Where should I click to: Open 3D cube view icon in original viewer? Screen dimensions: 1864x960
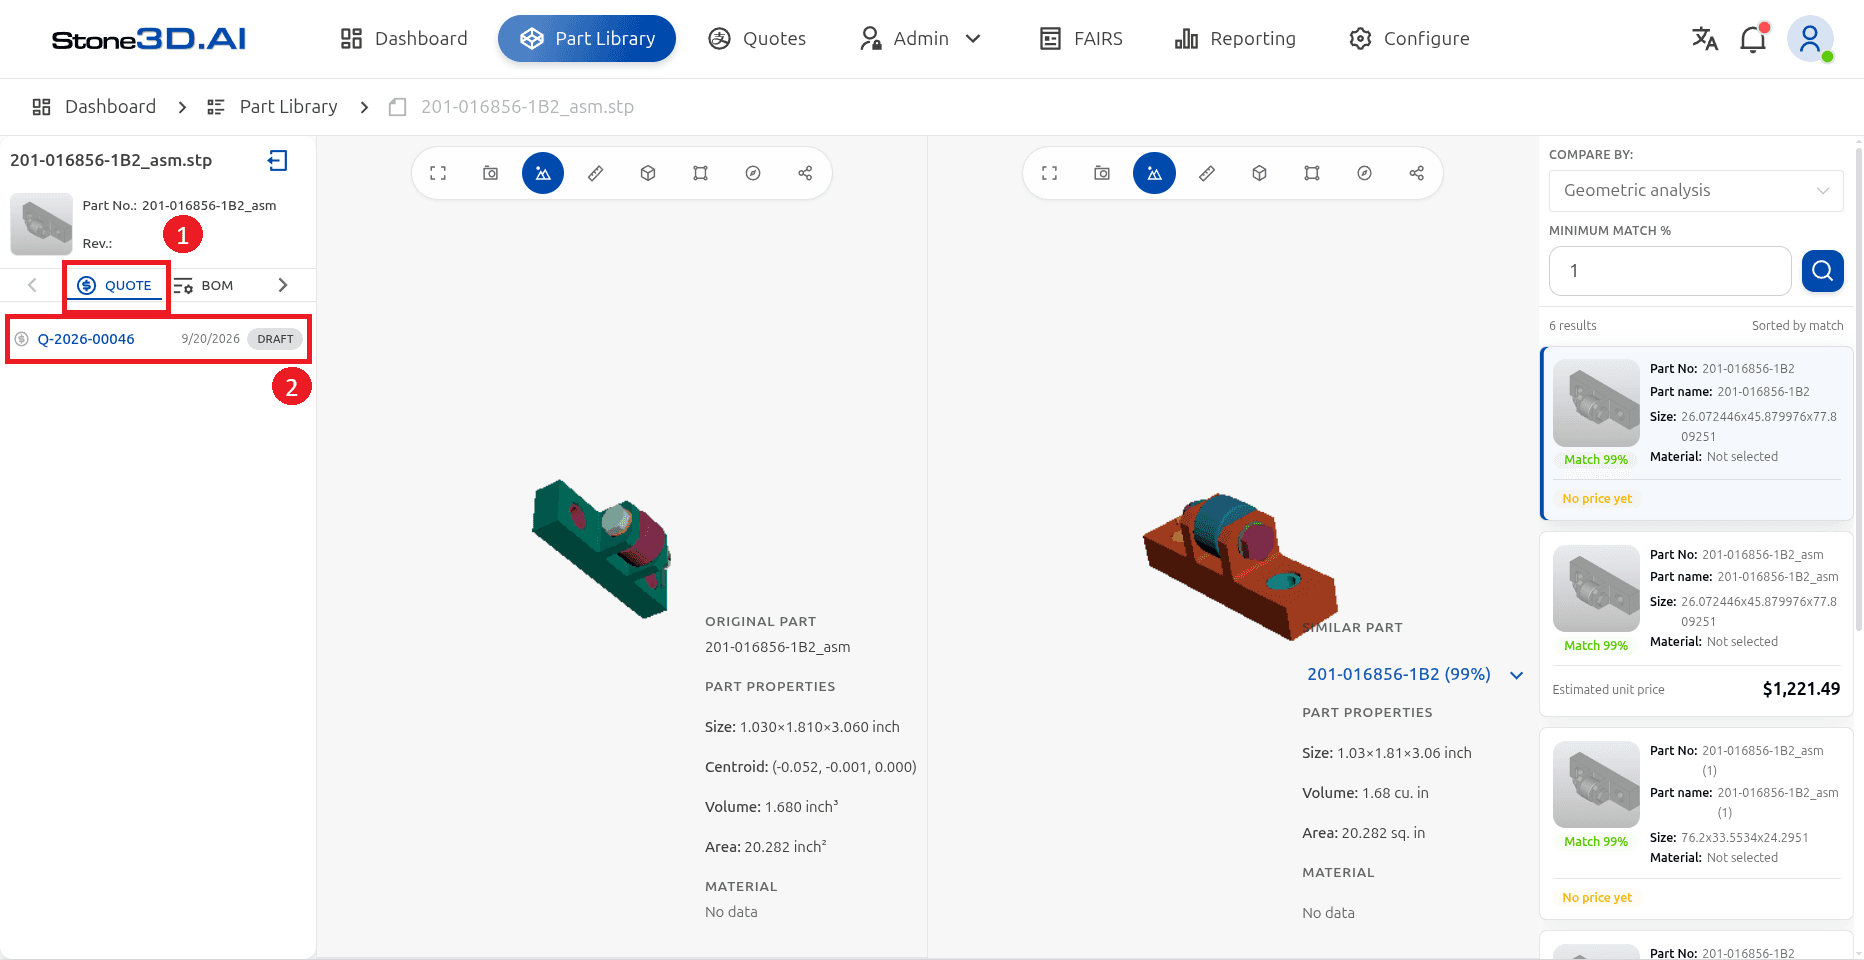648,173
